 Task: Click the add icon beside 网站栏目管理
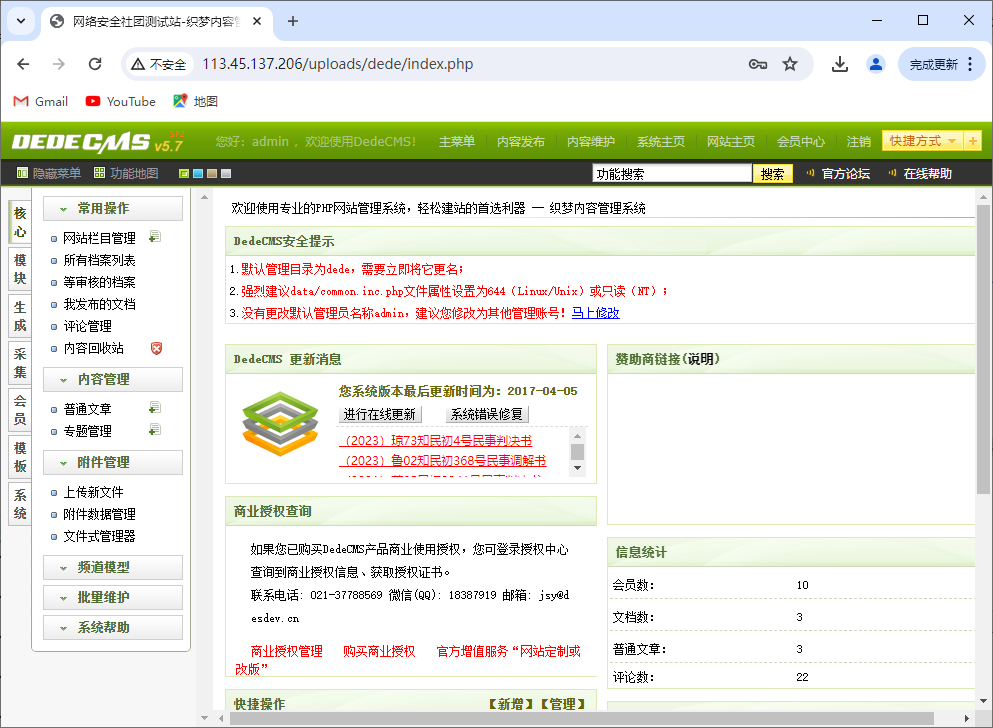tap(155, 238)
